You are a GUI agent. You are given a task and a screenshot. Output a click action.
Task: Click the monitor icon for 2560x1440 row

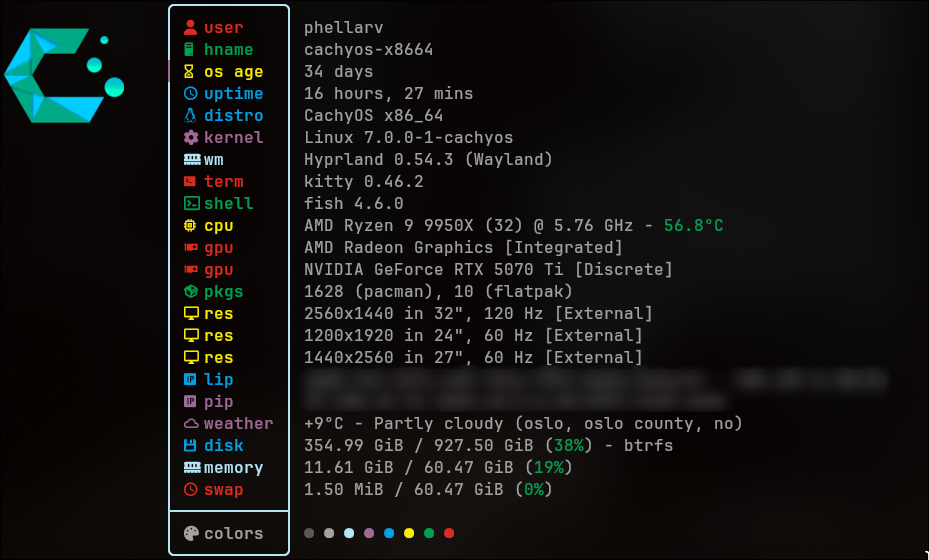point(191,313)
